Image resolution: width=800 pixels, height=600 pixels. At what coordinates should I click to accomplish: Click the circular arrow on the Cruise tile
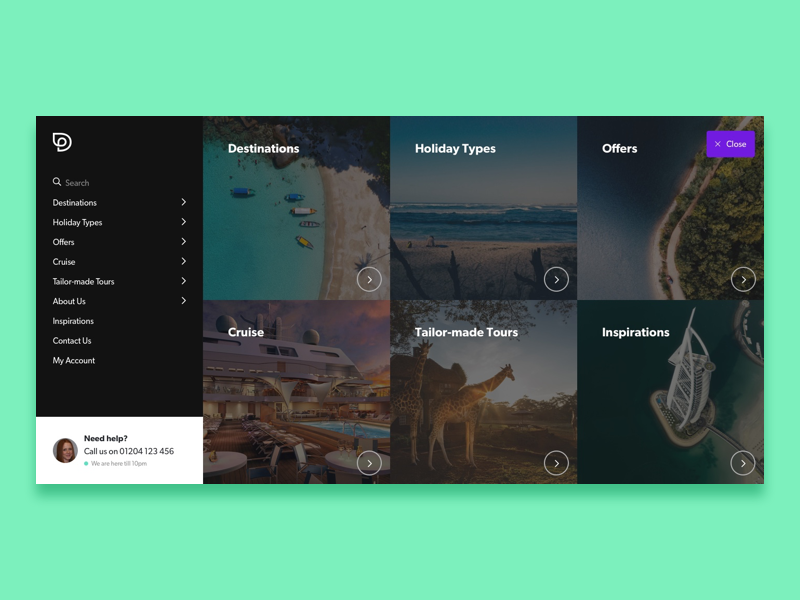tap(369, 463)
